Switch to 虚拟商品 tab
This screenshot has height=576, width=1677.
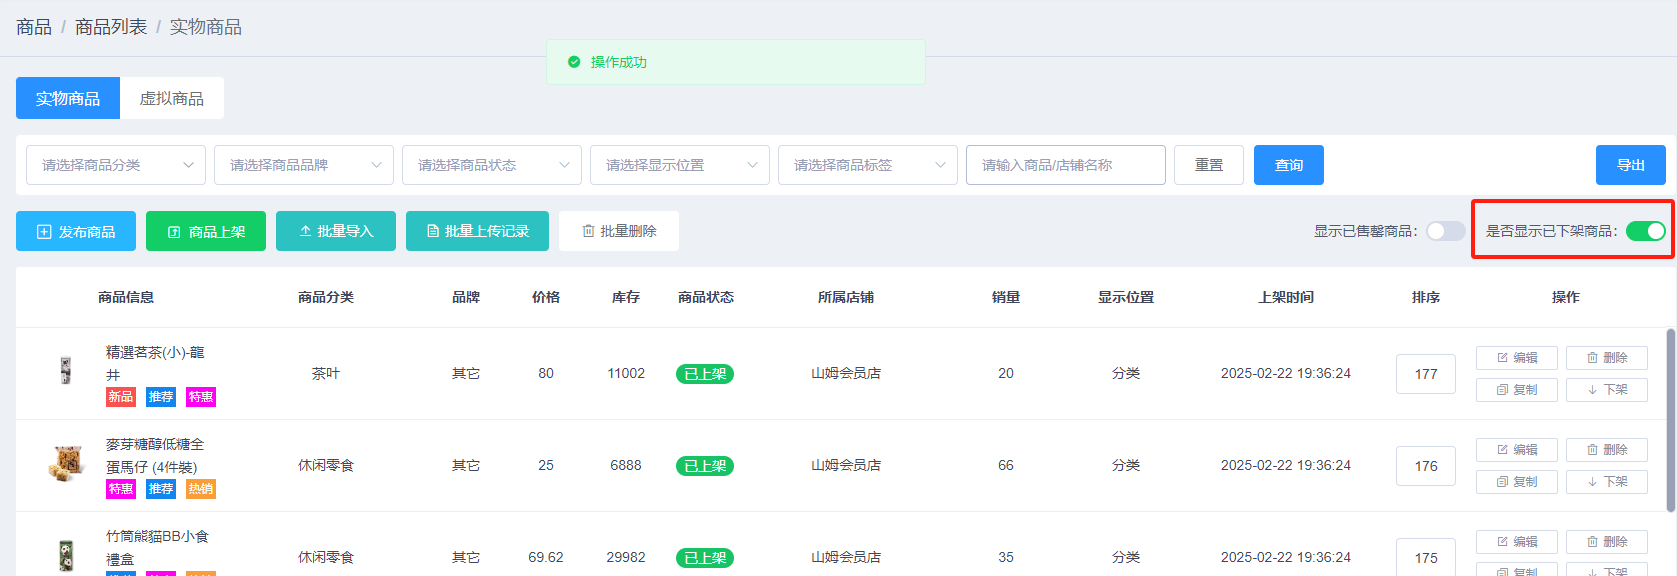(x=171, y=98)
